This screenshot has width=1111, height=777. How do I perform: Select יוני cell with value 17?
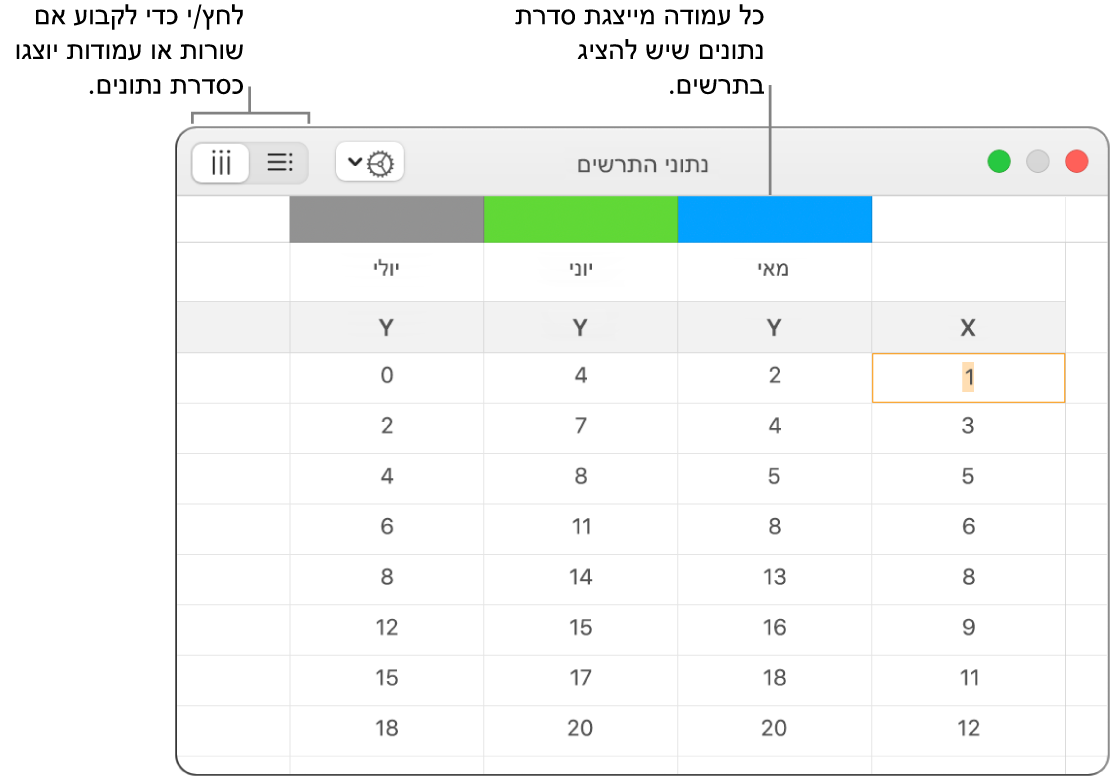click(580, 678)
